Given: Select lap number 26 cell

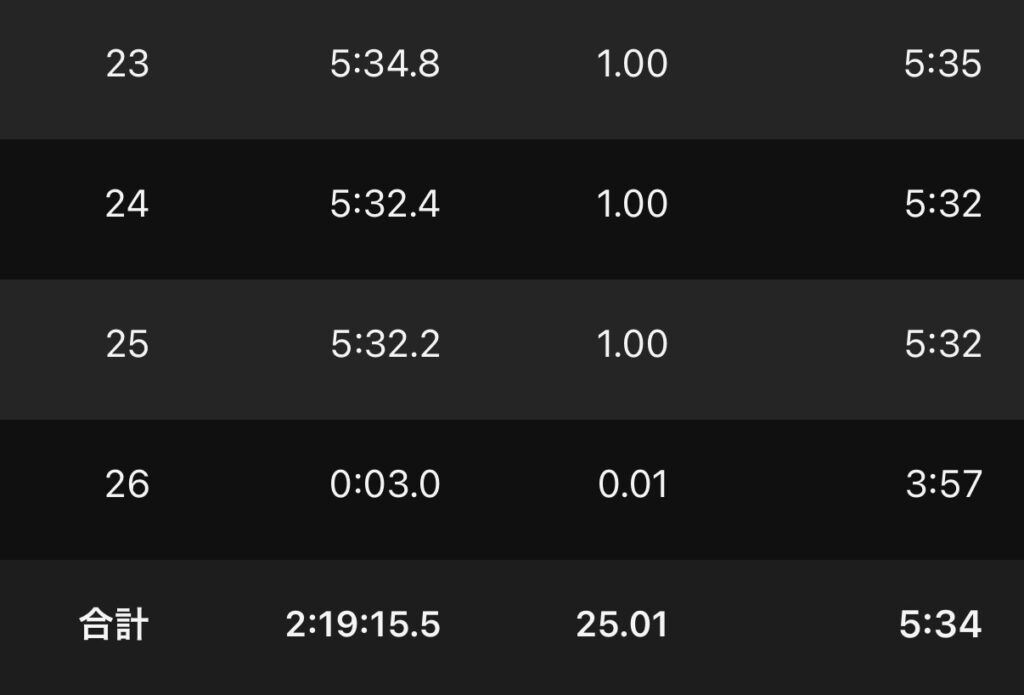Looking at the screenshot, I should [127, 485].
